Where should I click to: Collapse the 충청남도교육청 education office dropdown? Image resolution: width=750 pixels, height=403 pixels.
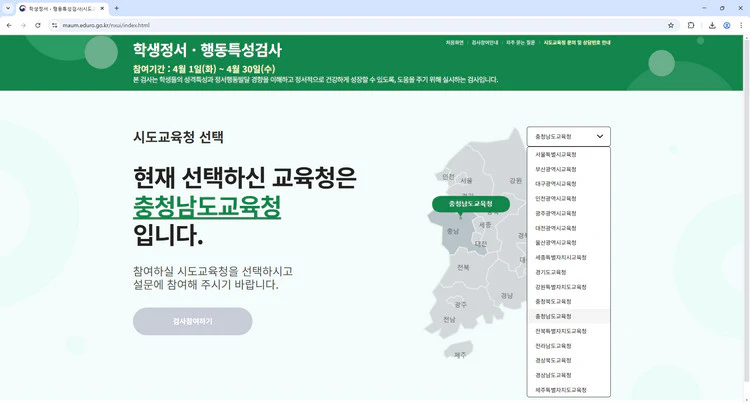click(568, 136)
